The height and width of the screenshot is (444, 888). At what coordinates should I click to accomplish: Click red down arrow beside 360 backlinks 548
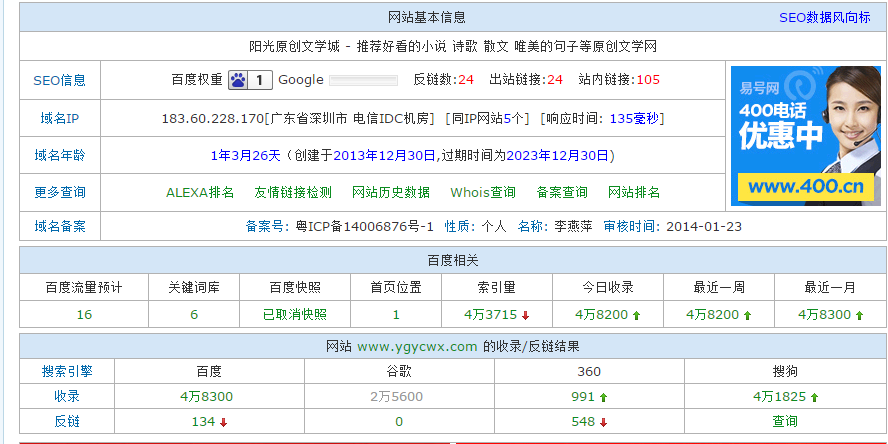click(603, 422)
